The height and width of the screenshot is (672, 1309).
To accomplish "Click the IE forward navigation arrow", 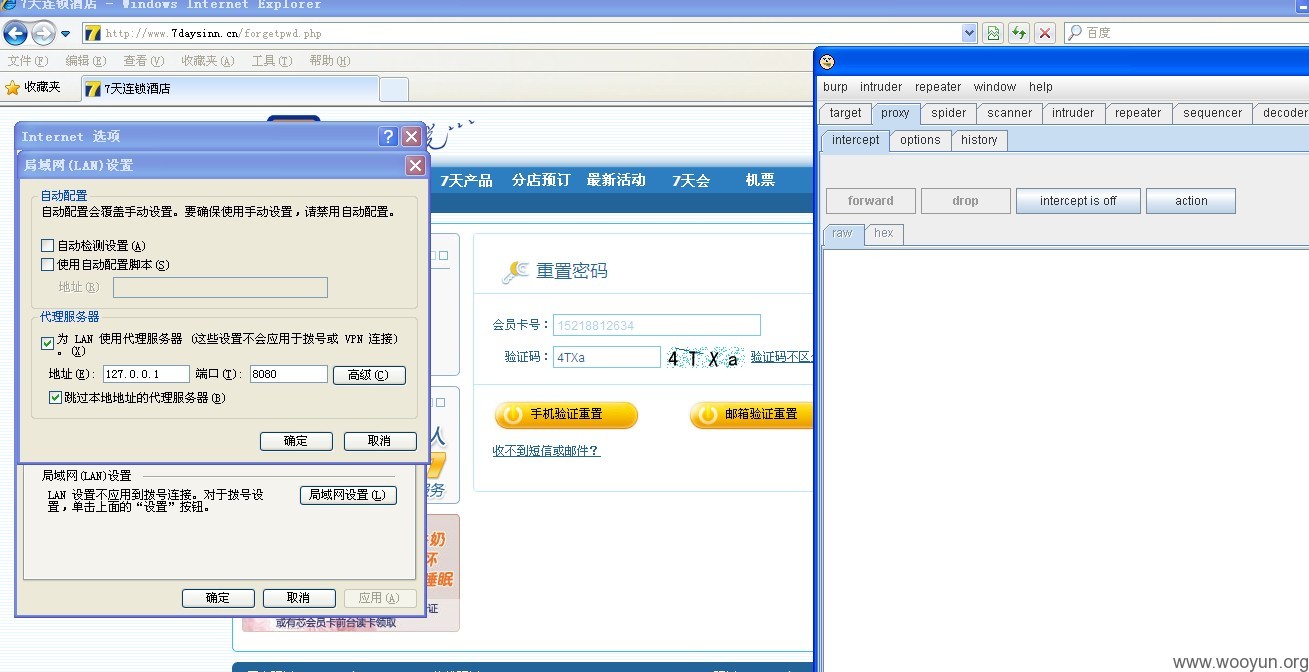I will pyautogui.click(x=43, y=33).
